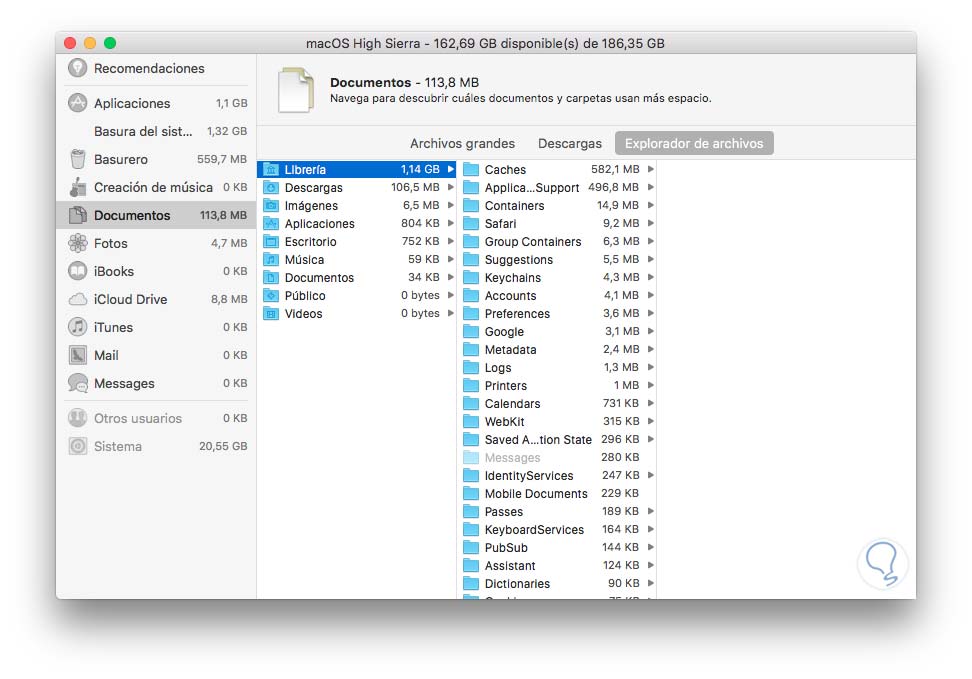Click the Basurero trash can icon

tap(77, 159)
